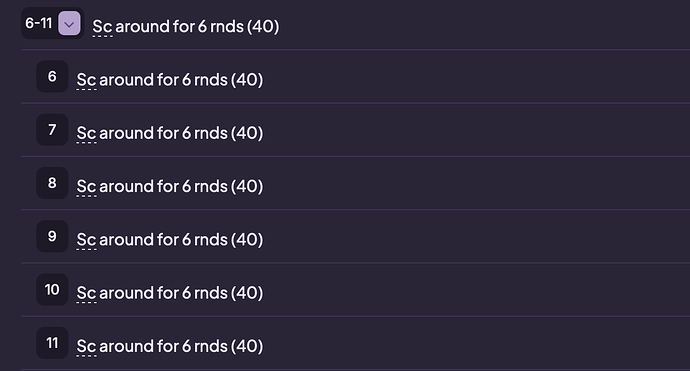Click the Sc abbreviation in round 9
The width and height of the screenshot is (690, 371).
[x=86, y=240]
